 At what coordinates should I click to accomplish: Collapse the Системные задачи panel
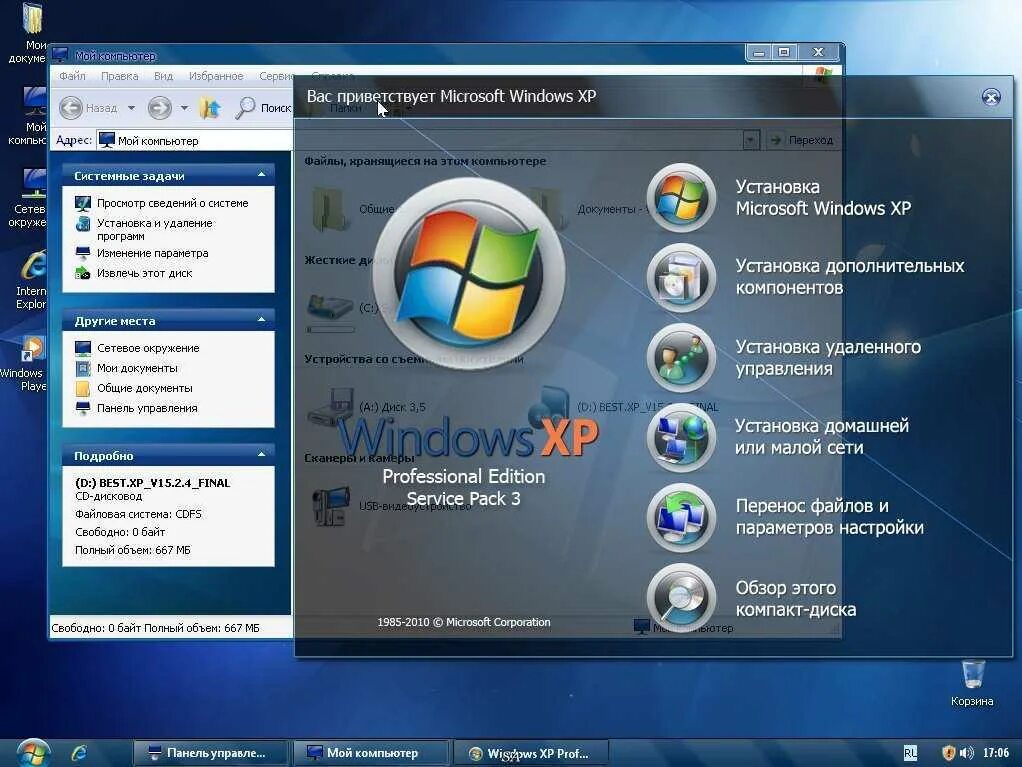pyautogui.click(x=261, y=175)
